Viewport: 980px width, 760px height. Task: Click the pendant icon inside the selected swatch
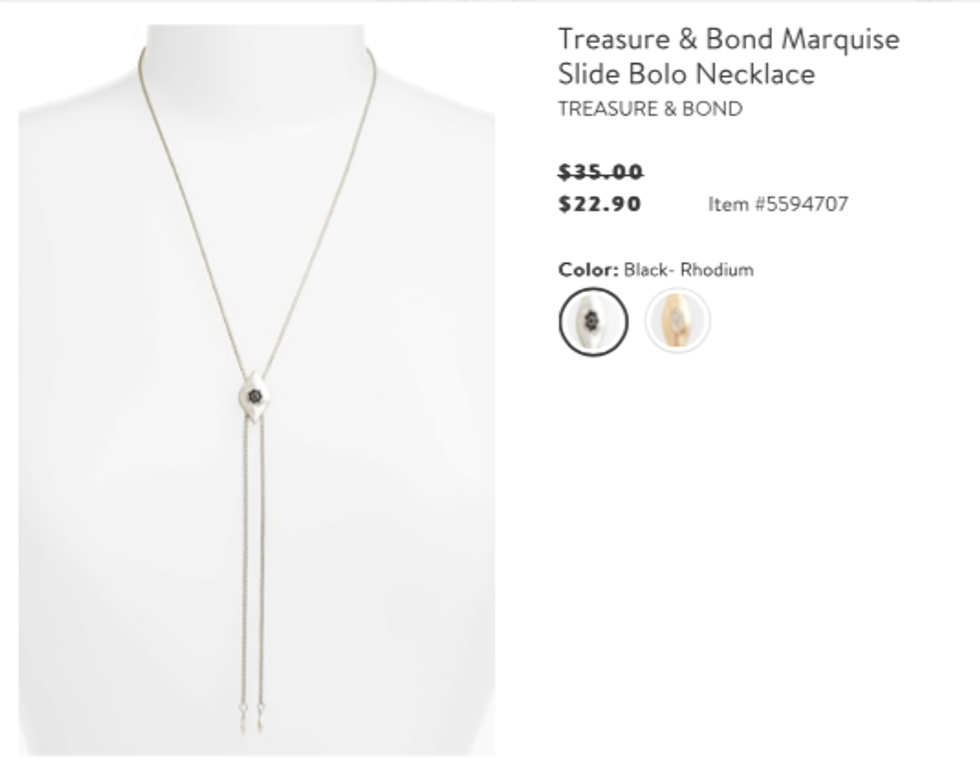[x=592, y=321]
